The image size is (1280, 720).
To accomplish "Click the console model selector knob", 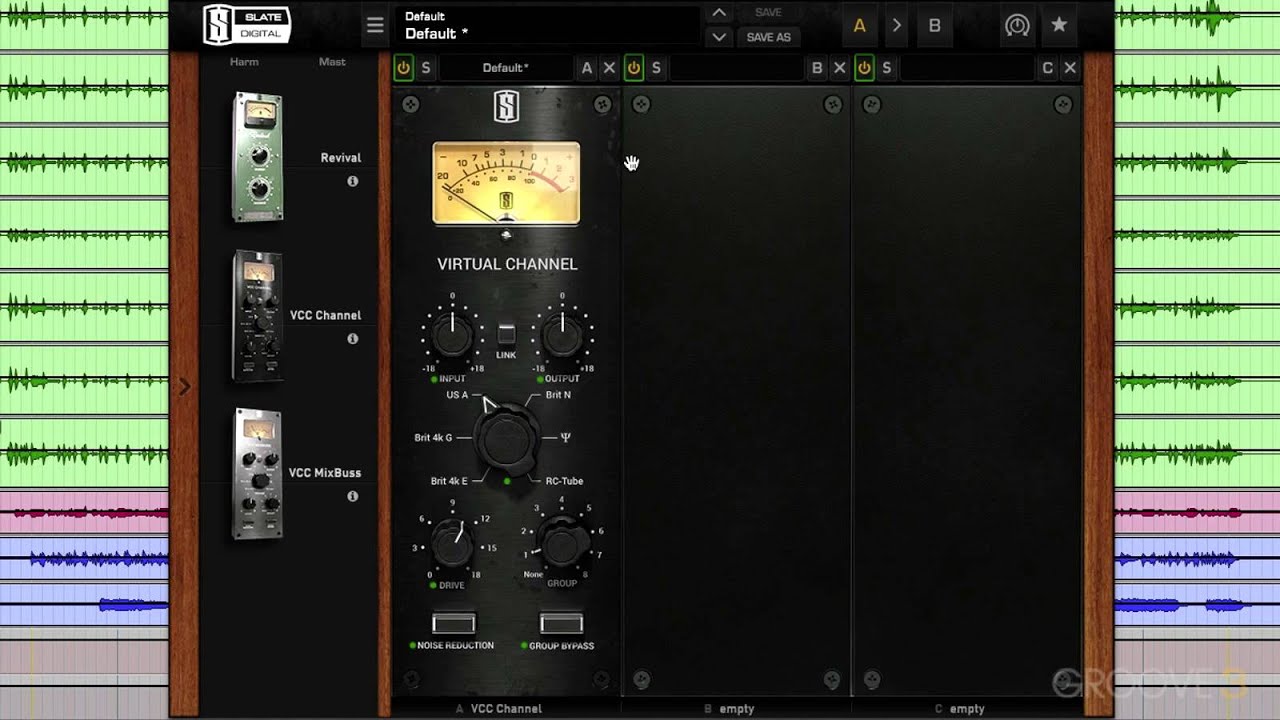I will (x=506, y=440).
